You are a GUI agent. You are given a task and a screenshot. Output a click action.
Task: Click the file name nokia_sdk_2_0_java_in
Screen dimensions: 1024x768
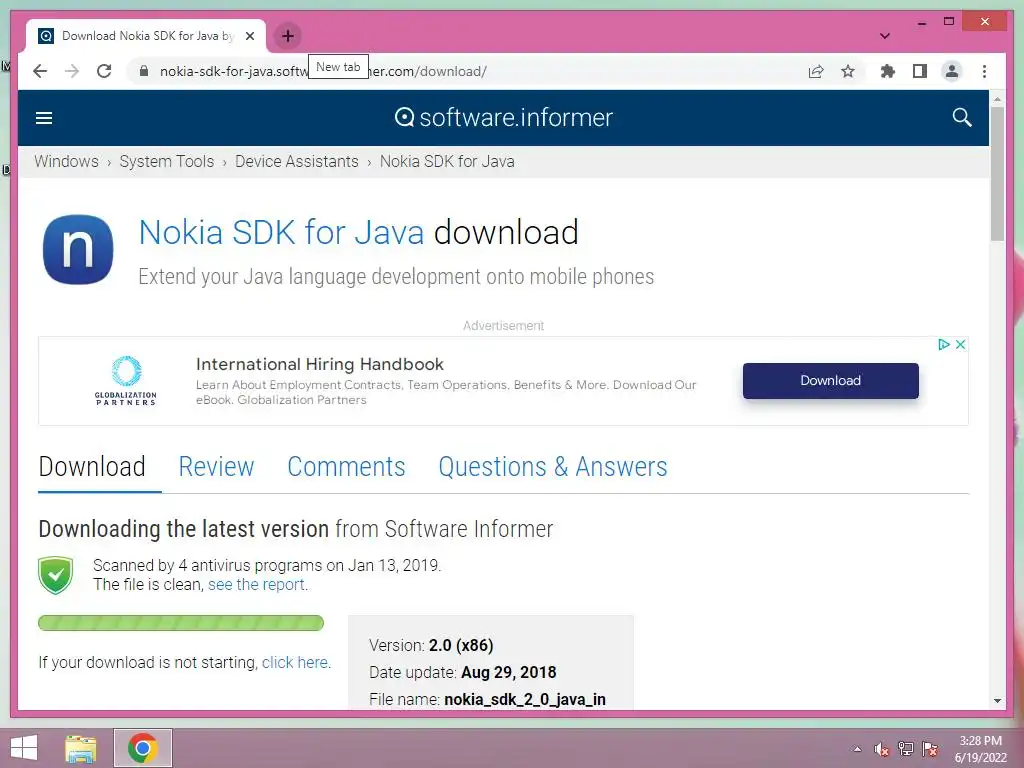click(524, 699)
